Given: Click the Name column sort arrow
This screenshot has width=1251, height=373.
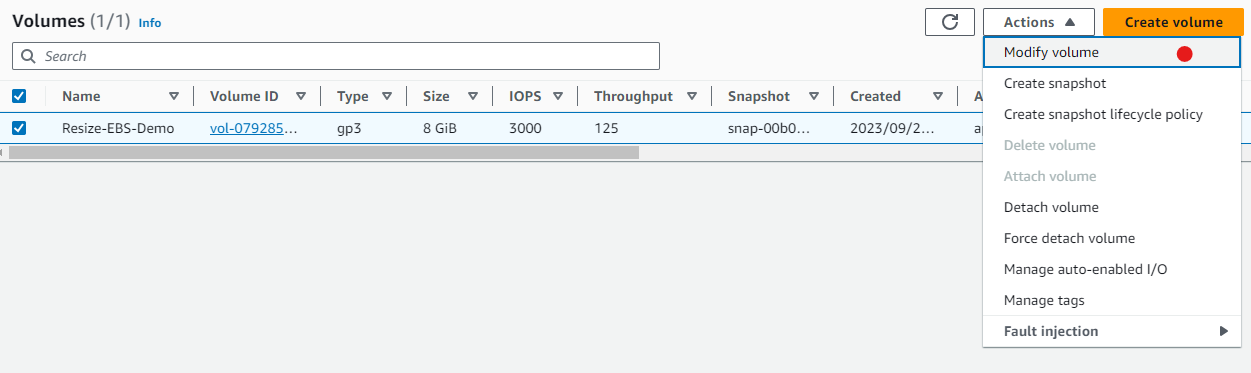Looking at the screenshot, I should [x=174, y=97].
